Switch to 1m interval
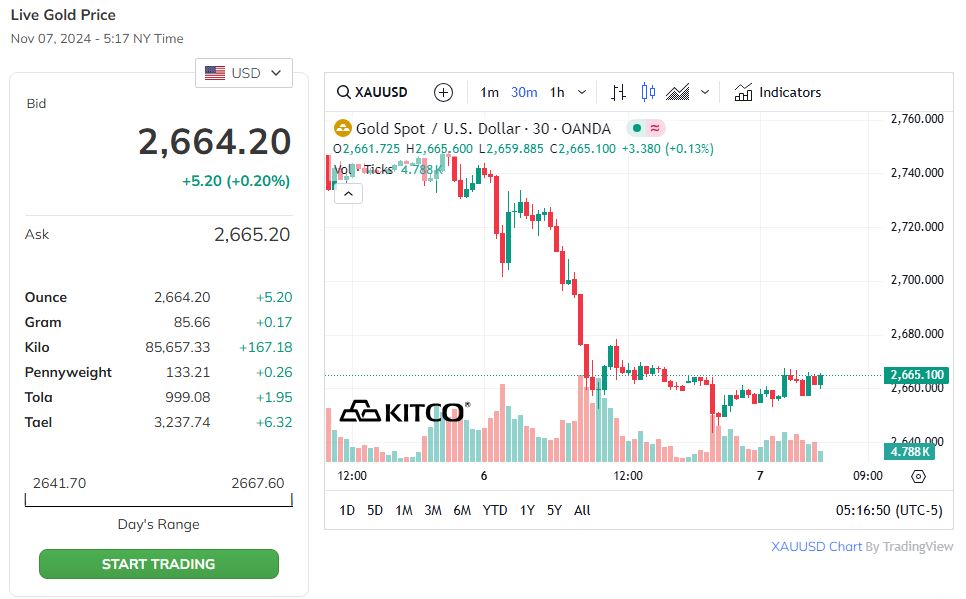Viewport: 966px width, 599px height. 489,92
